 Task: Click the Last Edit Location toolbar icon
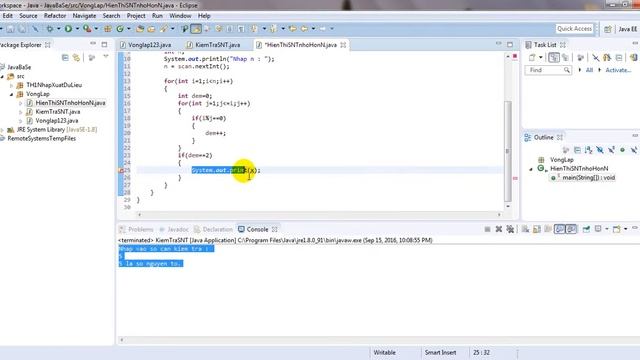click(293, 29)
